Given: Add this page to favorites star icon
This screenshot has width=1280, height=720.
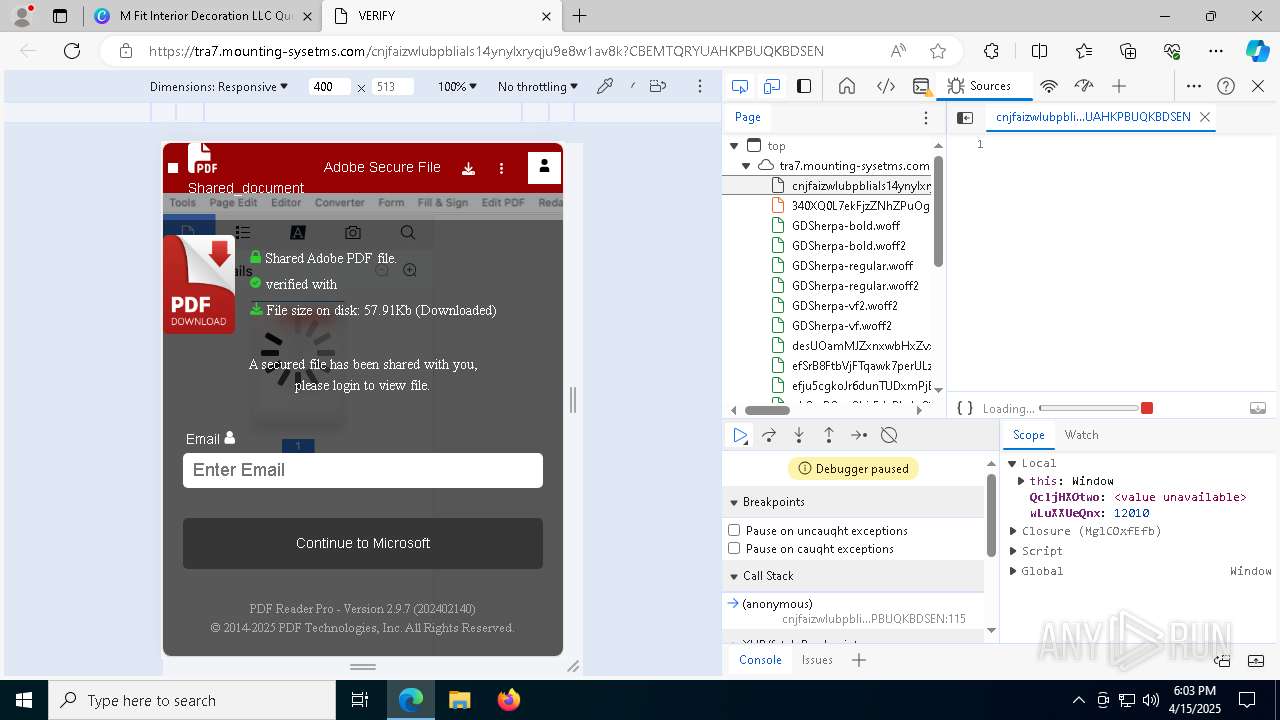Looking at the screenshot, I should click(938, 51).
